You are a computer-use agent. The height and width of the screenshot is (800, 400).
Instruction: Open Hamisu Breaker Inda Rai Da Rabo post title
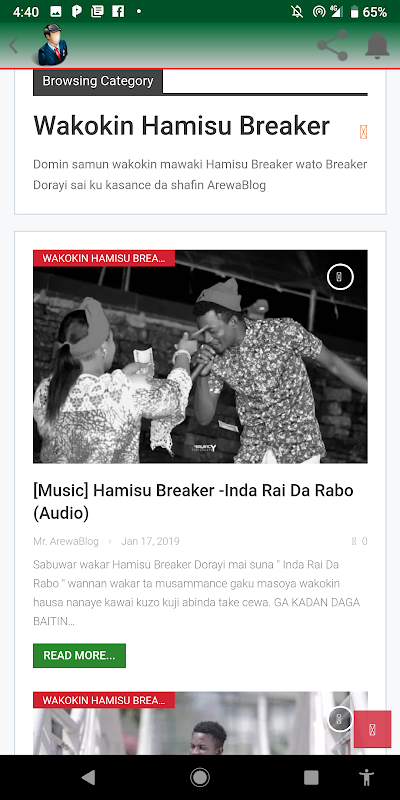click(x=193, y=502)
